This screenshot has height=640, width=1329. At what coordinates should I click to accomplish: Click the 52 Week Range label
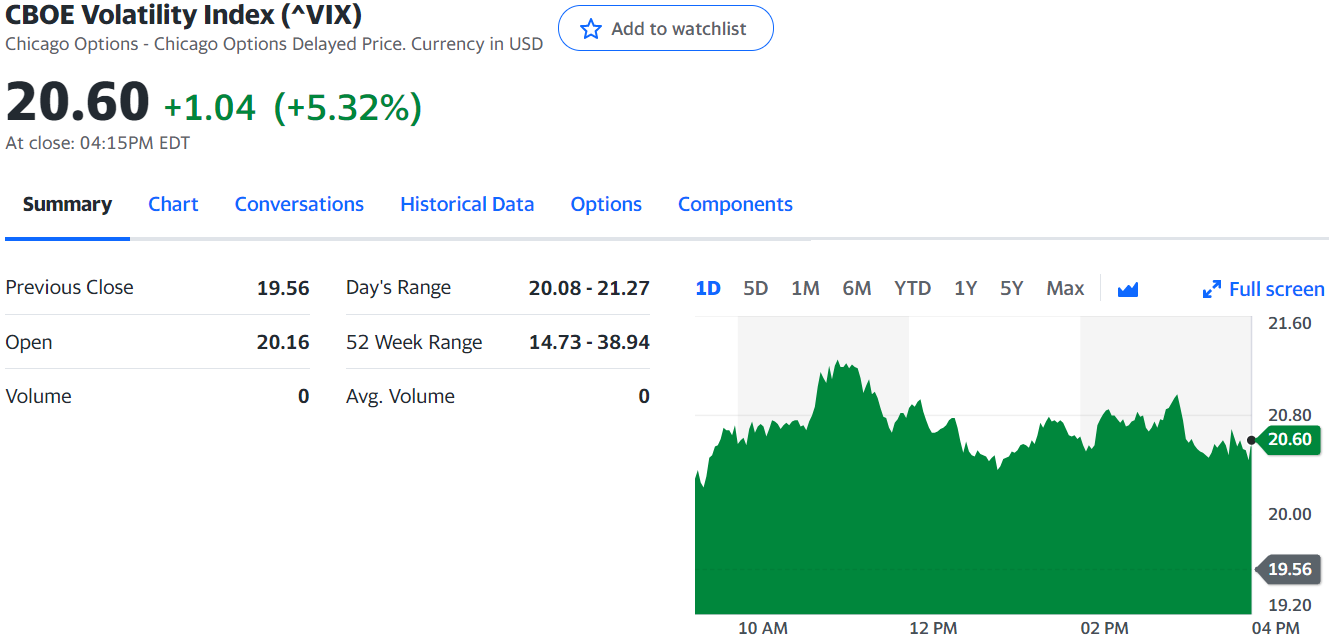click(414, 342)
